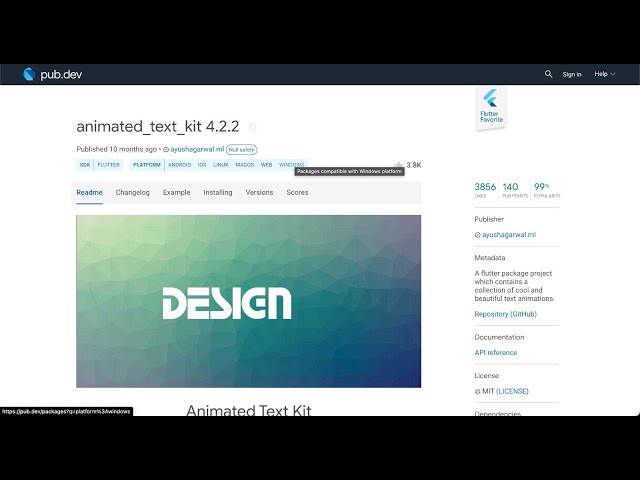
Task: Open the LICENSE link
Action: point(512,391)
